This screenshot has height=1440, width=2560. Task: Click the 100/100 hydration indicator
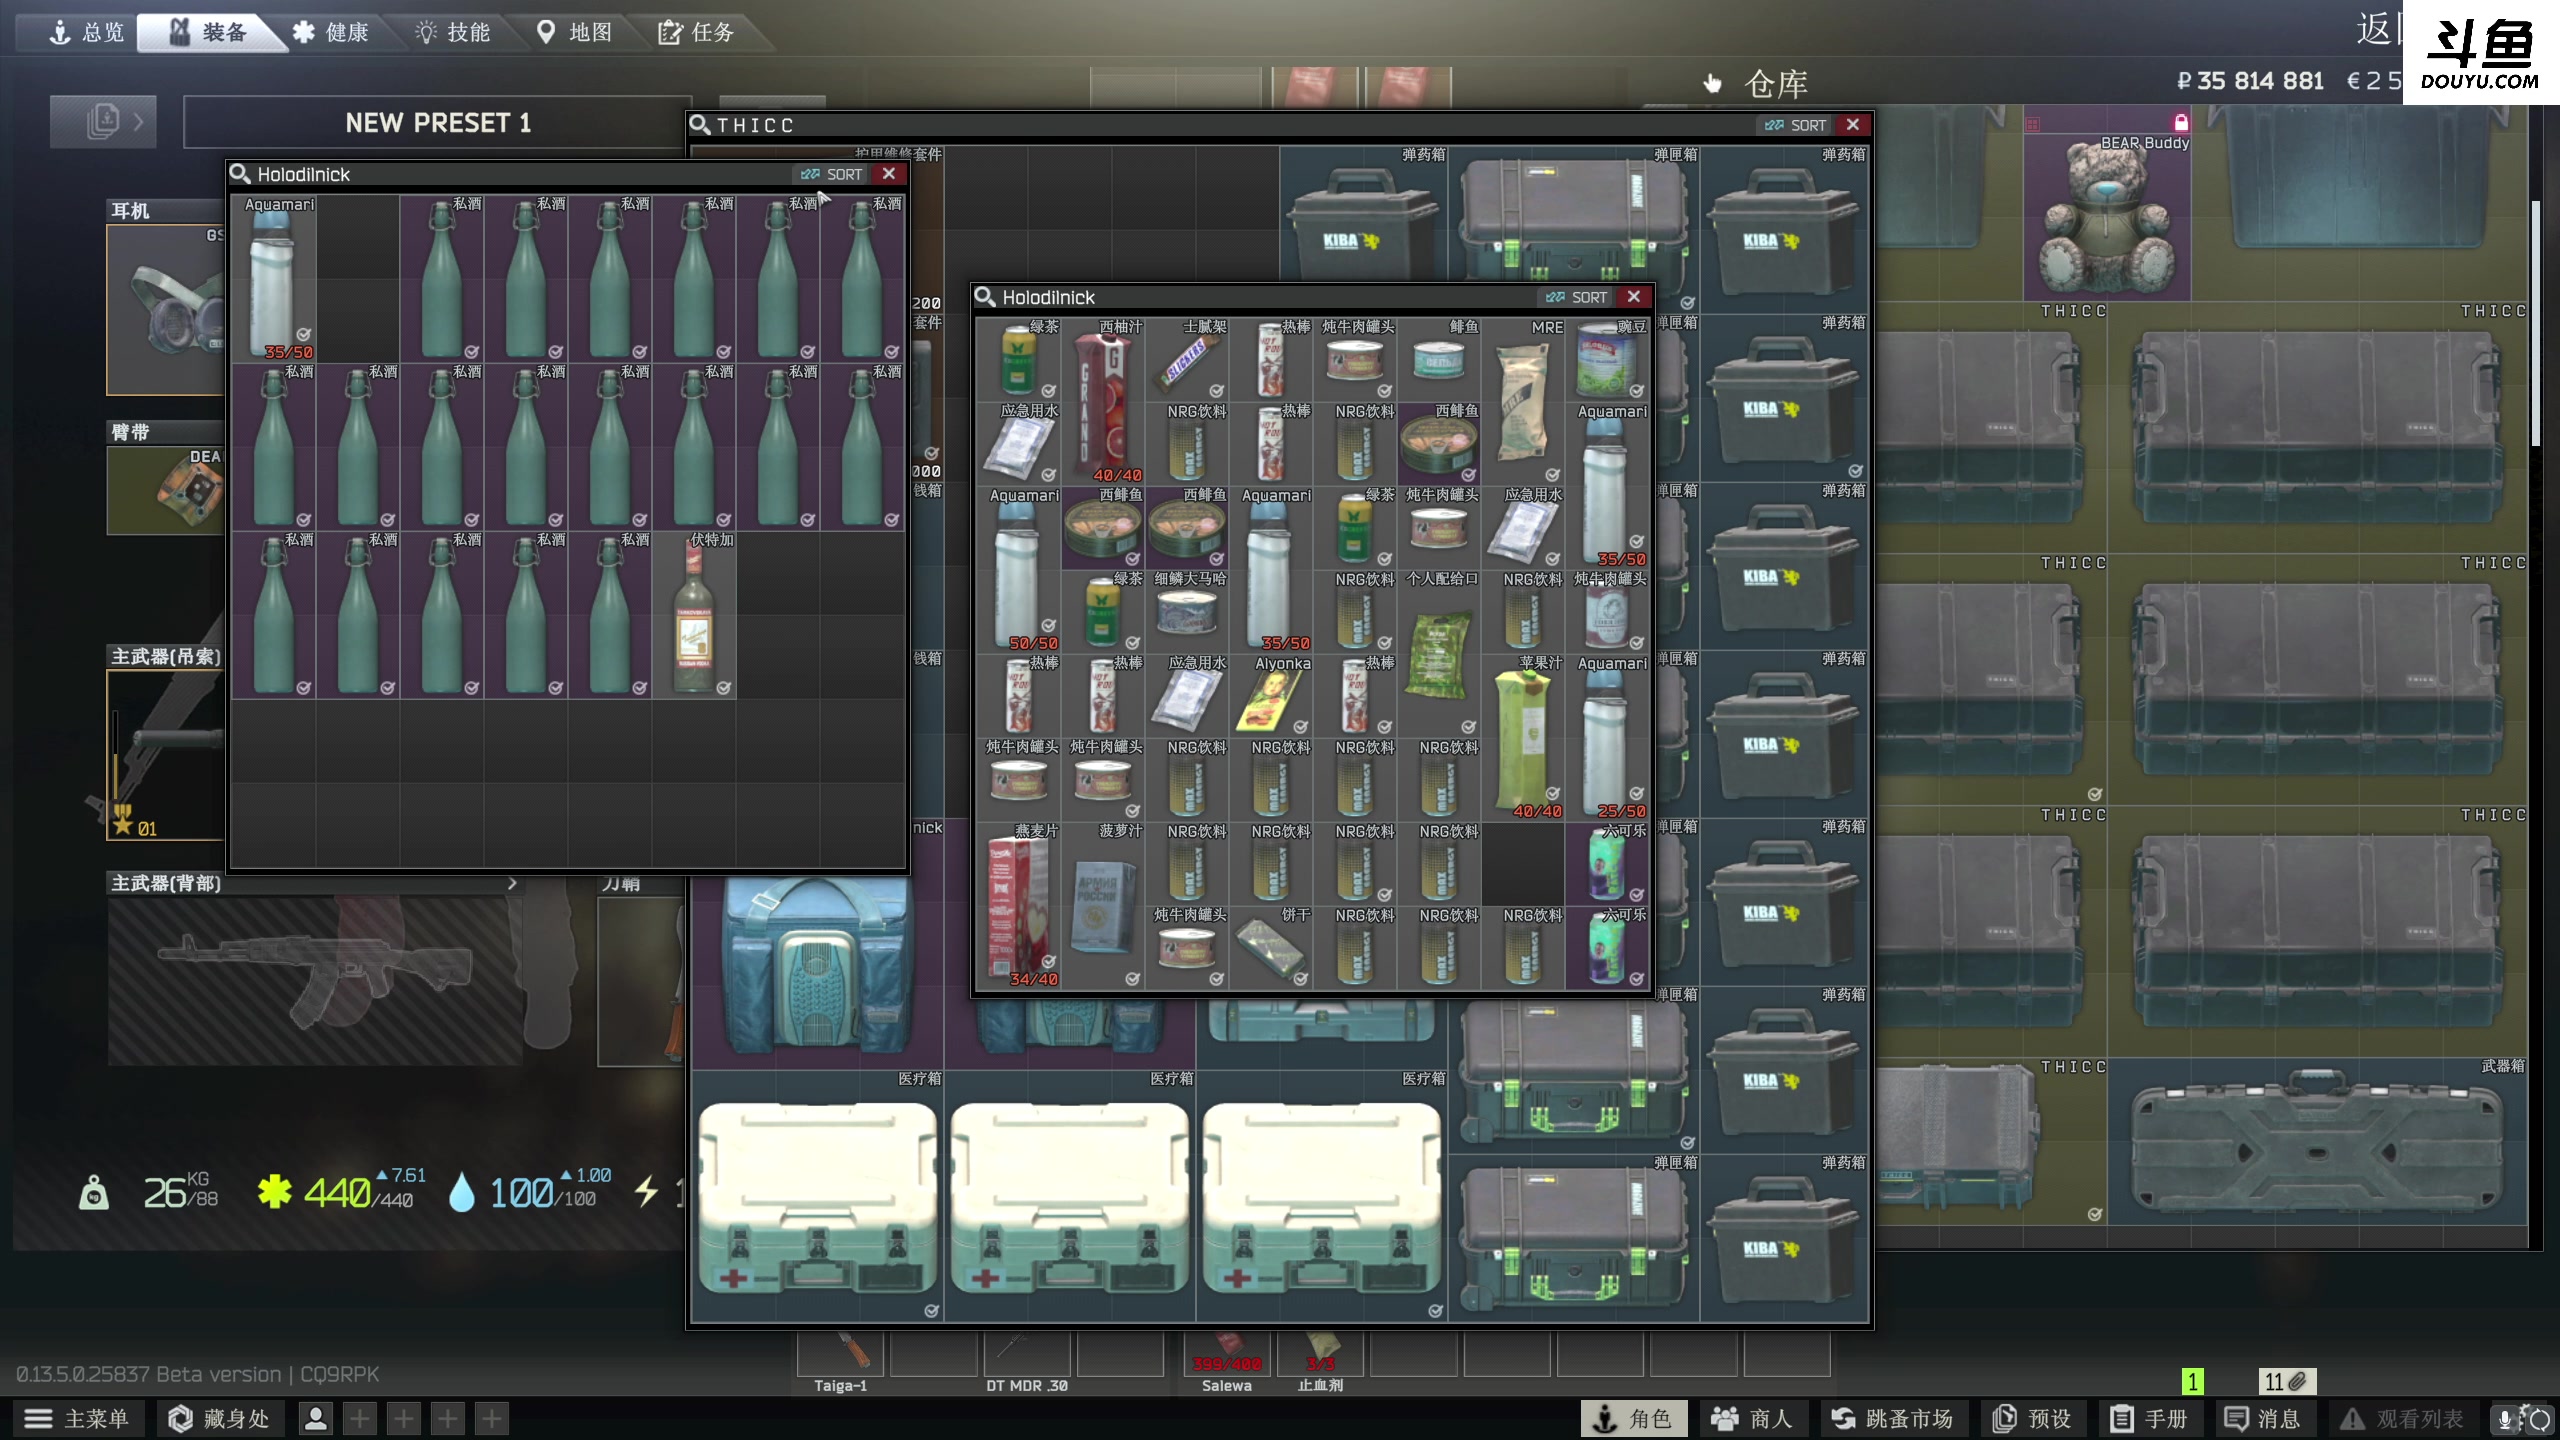[529, 1191]
